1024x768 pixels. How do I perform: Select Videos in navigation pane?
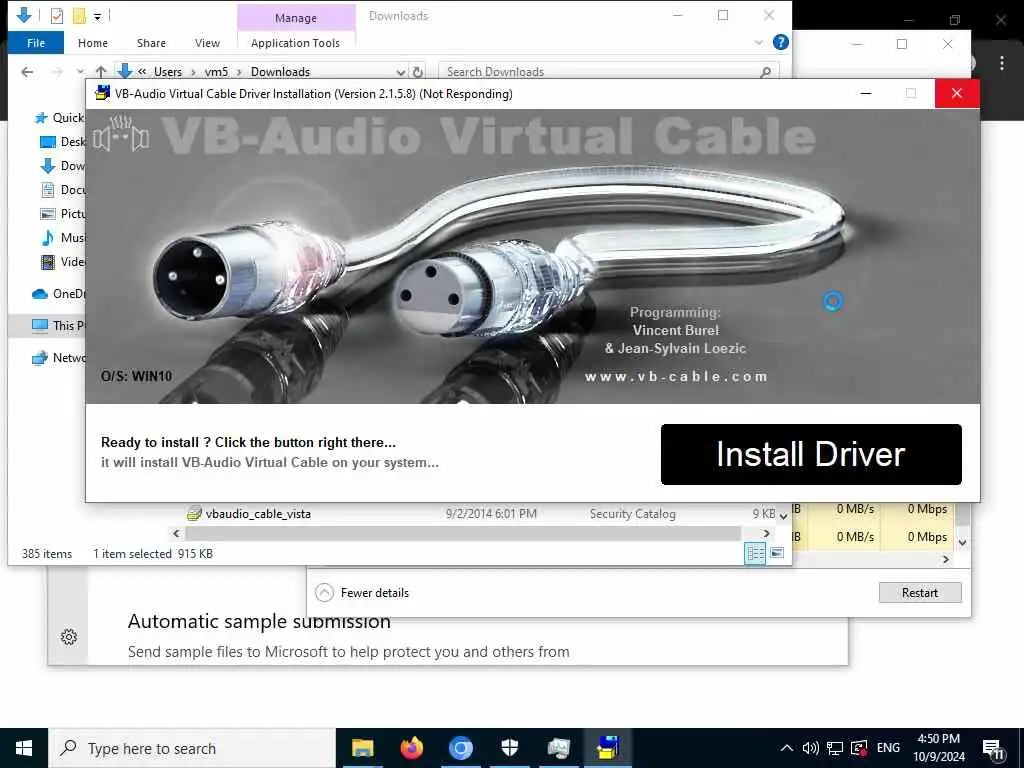[x=63, y=262]
